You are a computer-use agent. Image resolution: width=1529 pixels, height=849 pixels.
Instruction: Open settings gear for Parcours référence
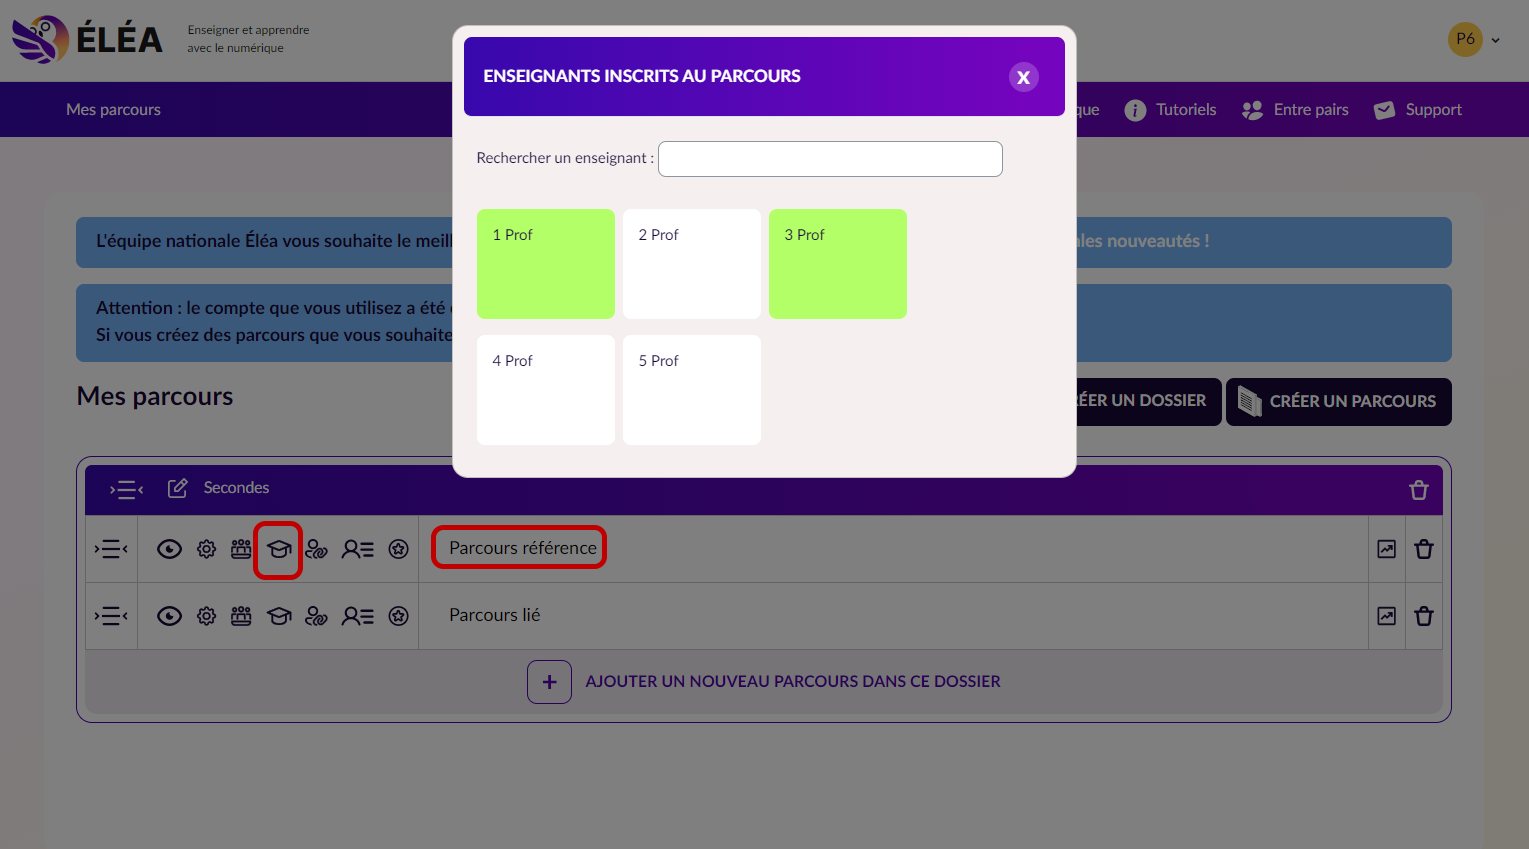tap(206, 549)
